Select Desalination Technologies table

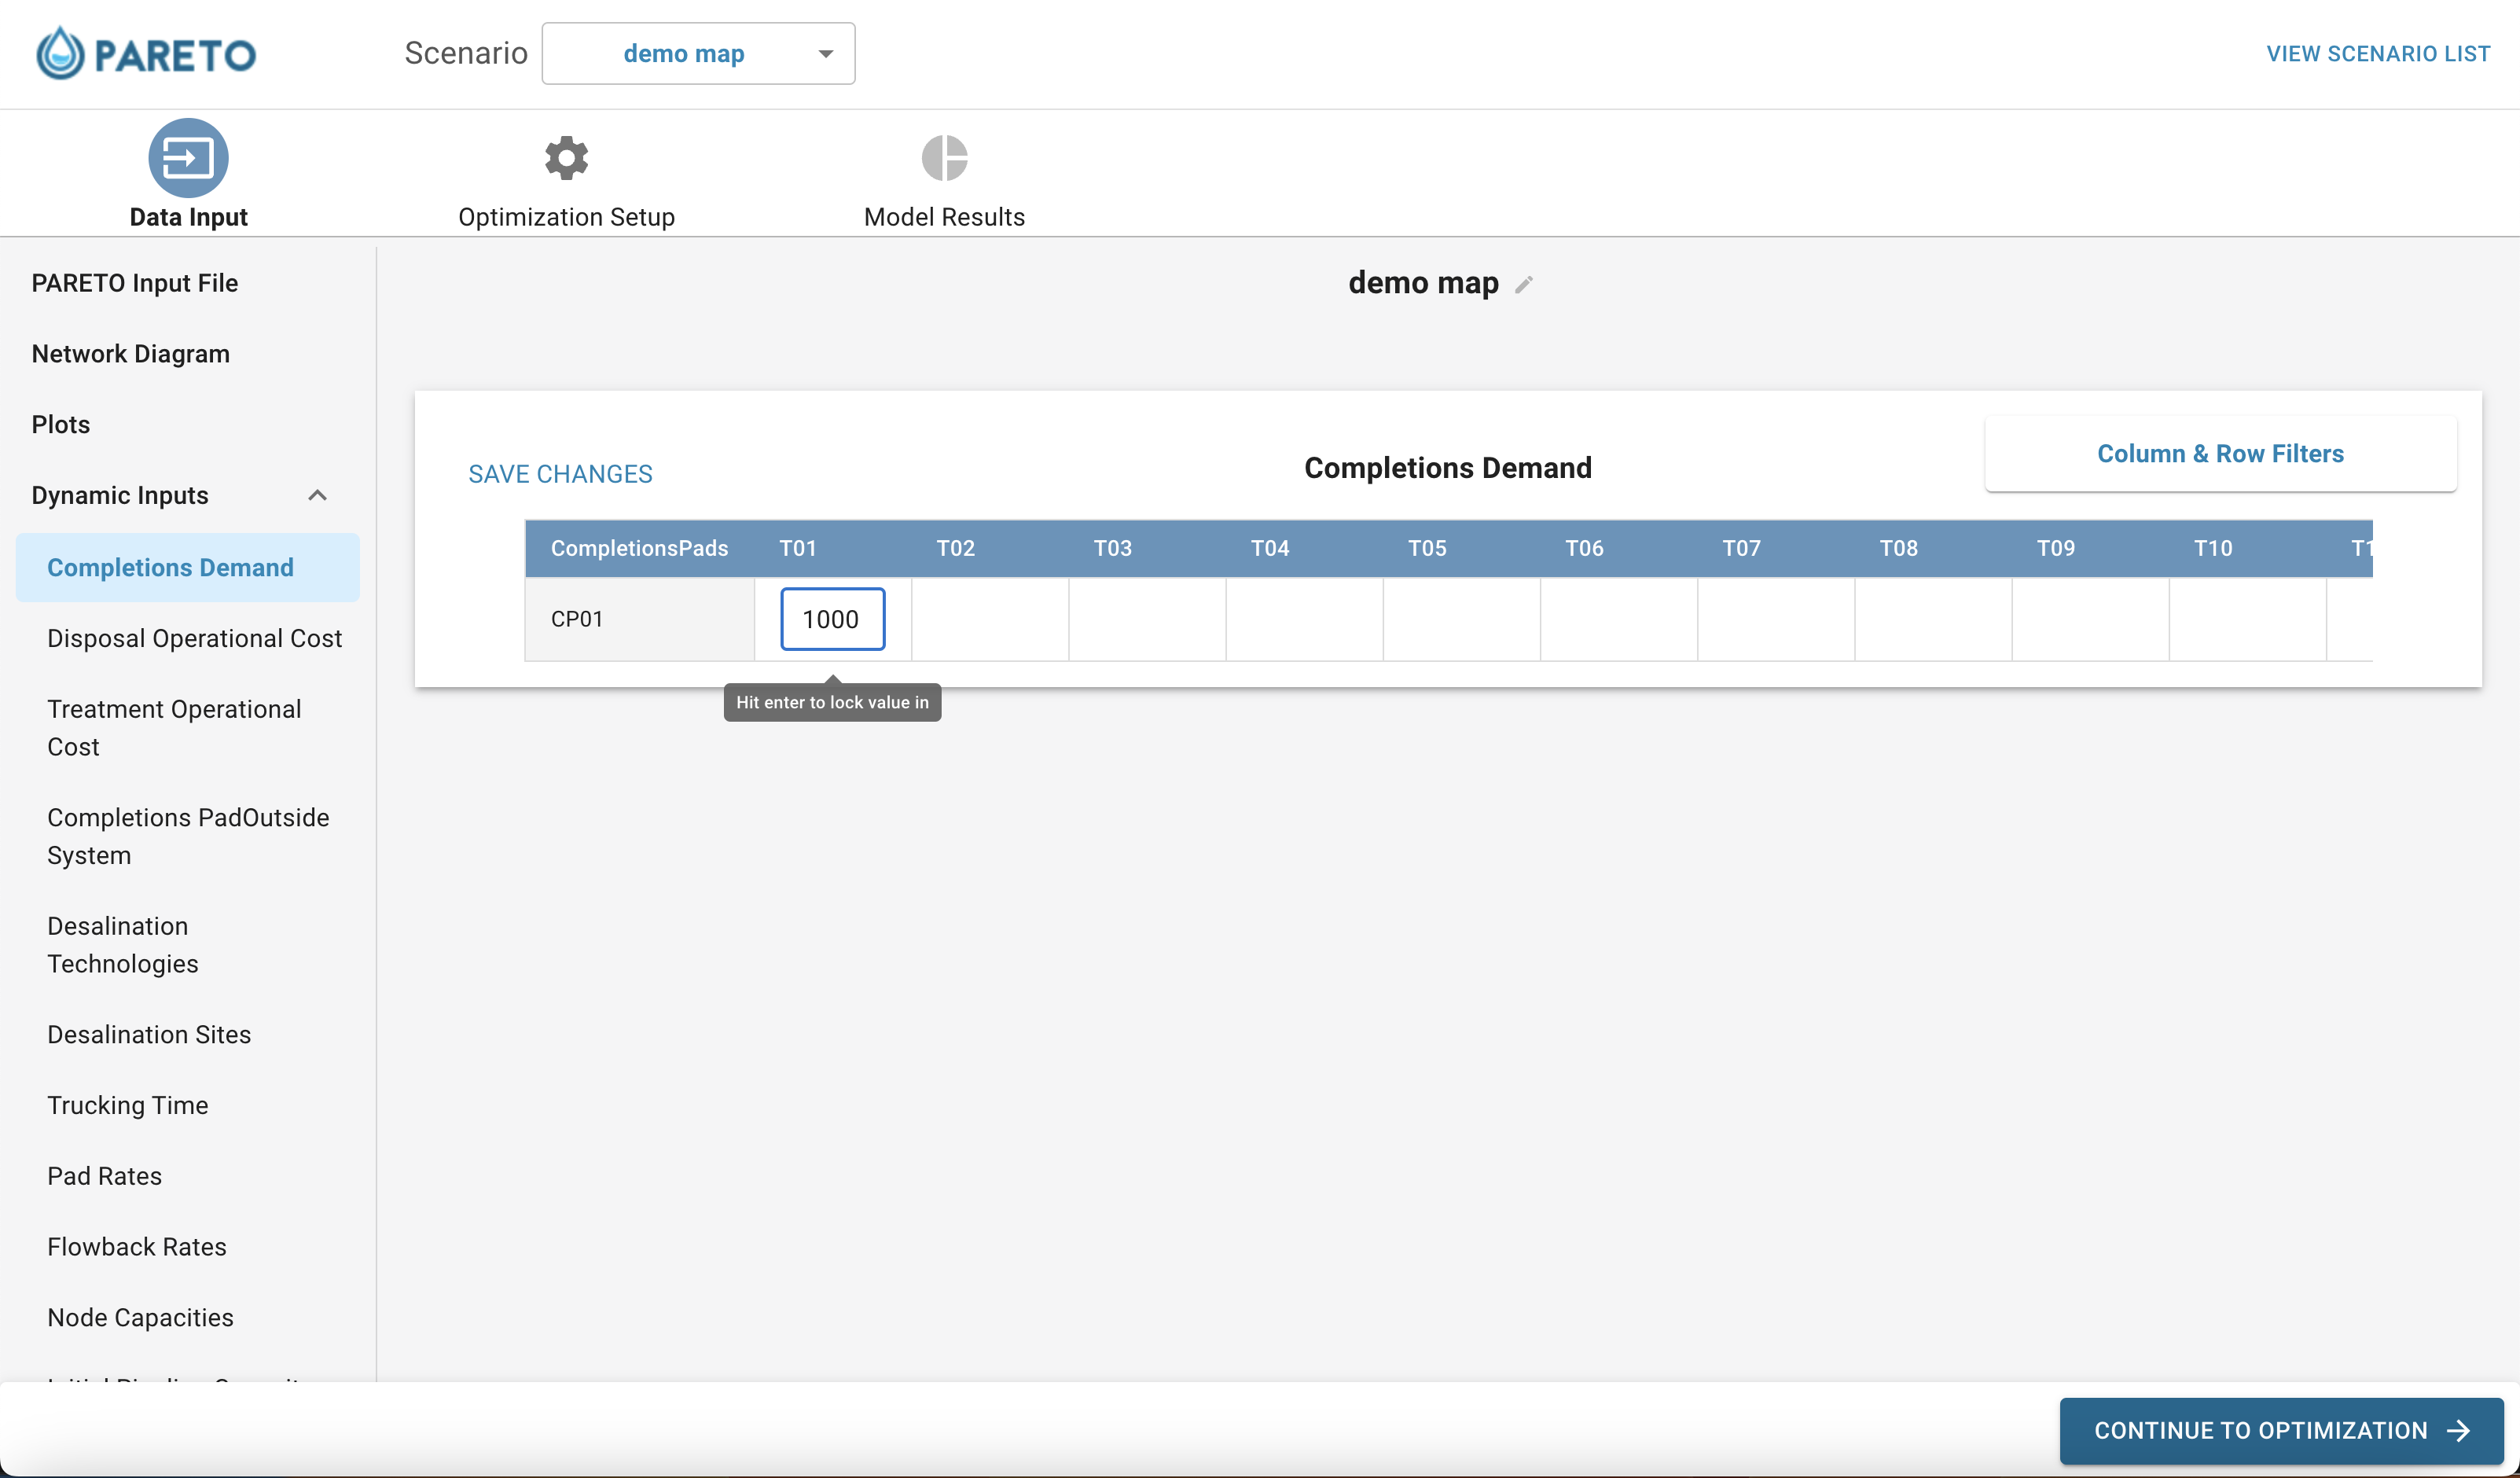pos(123,945)
